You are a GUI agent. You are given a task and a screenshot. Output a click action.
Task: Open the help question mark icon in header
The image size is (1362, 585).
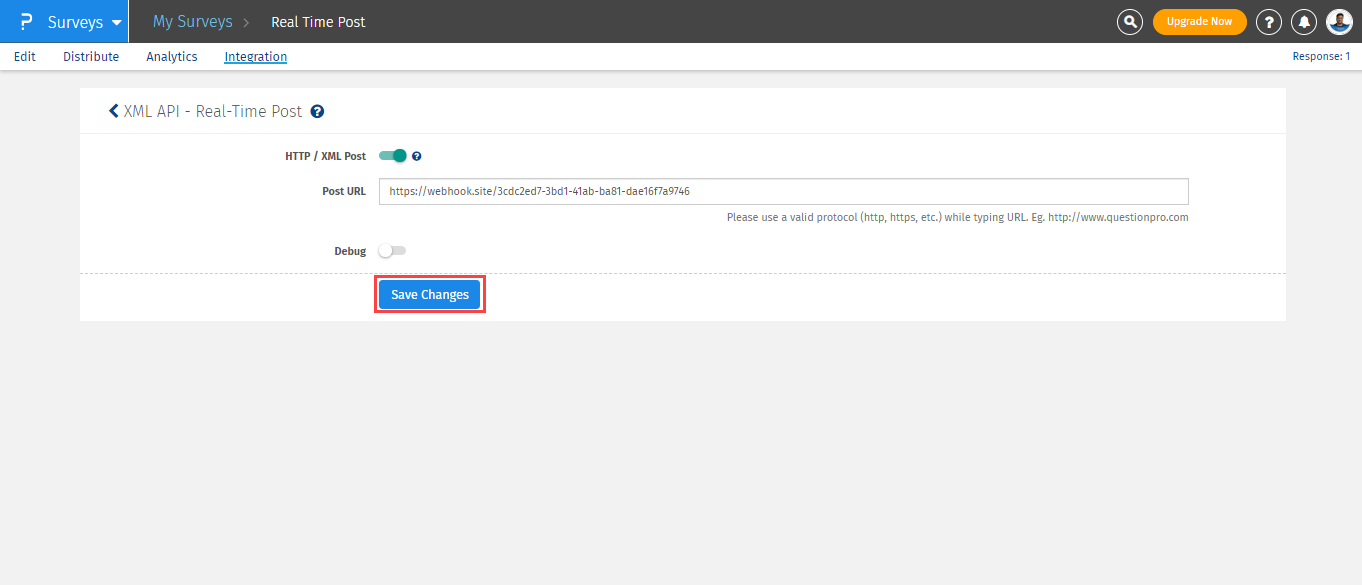pos(1269,22)
